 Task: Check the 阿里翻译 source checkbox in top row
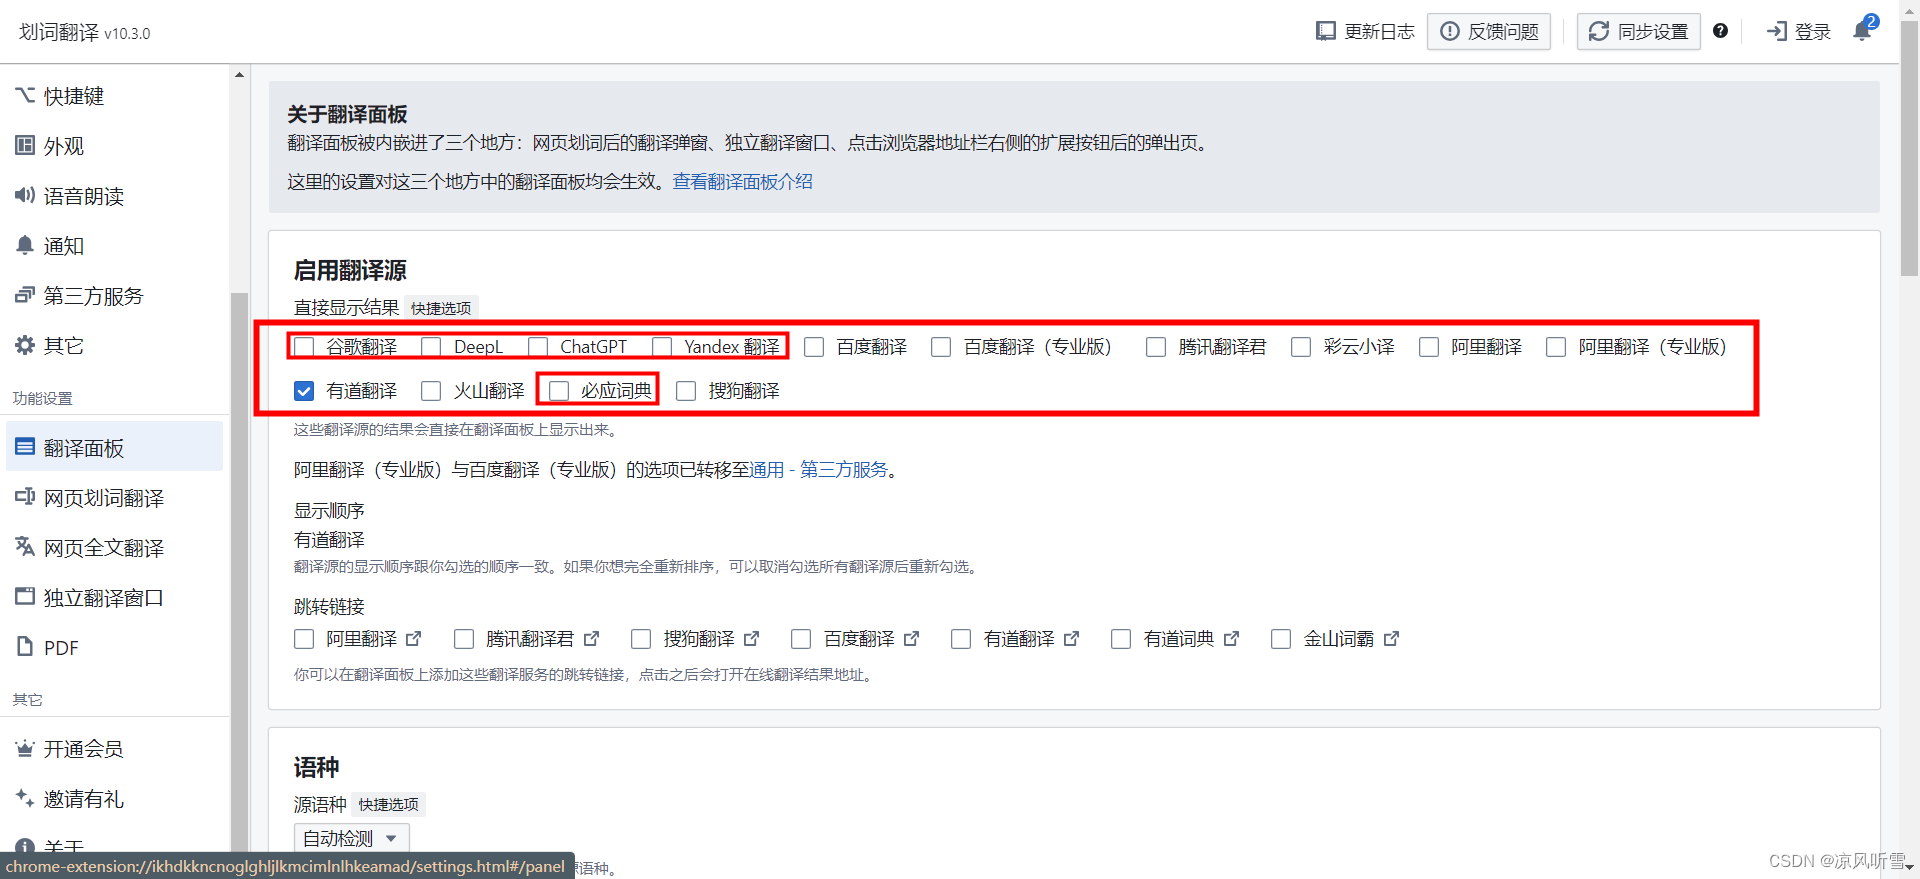click(1429, 347)
